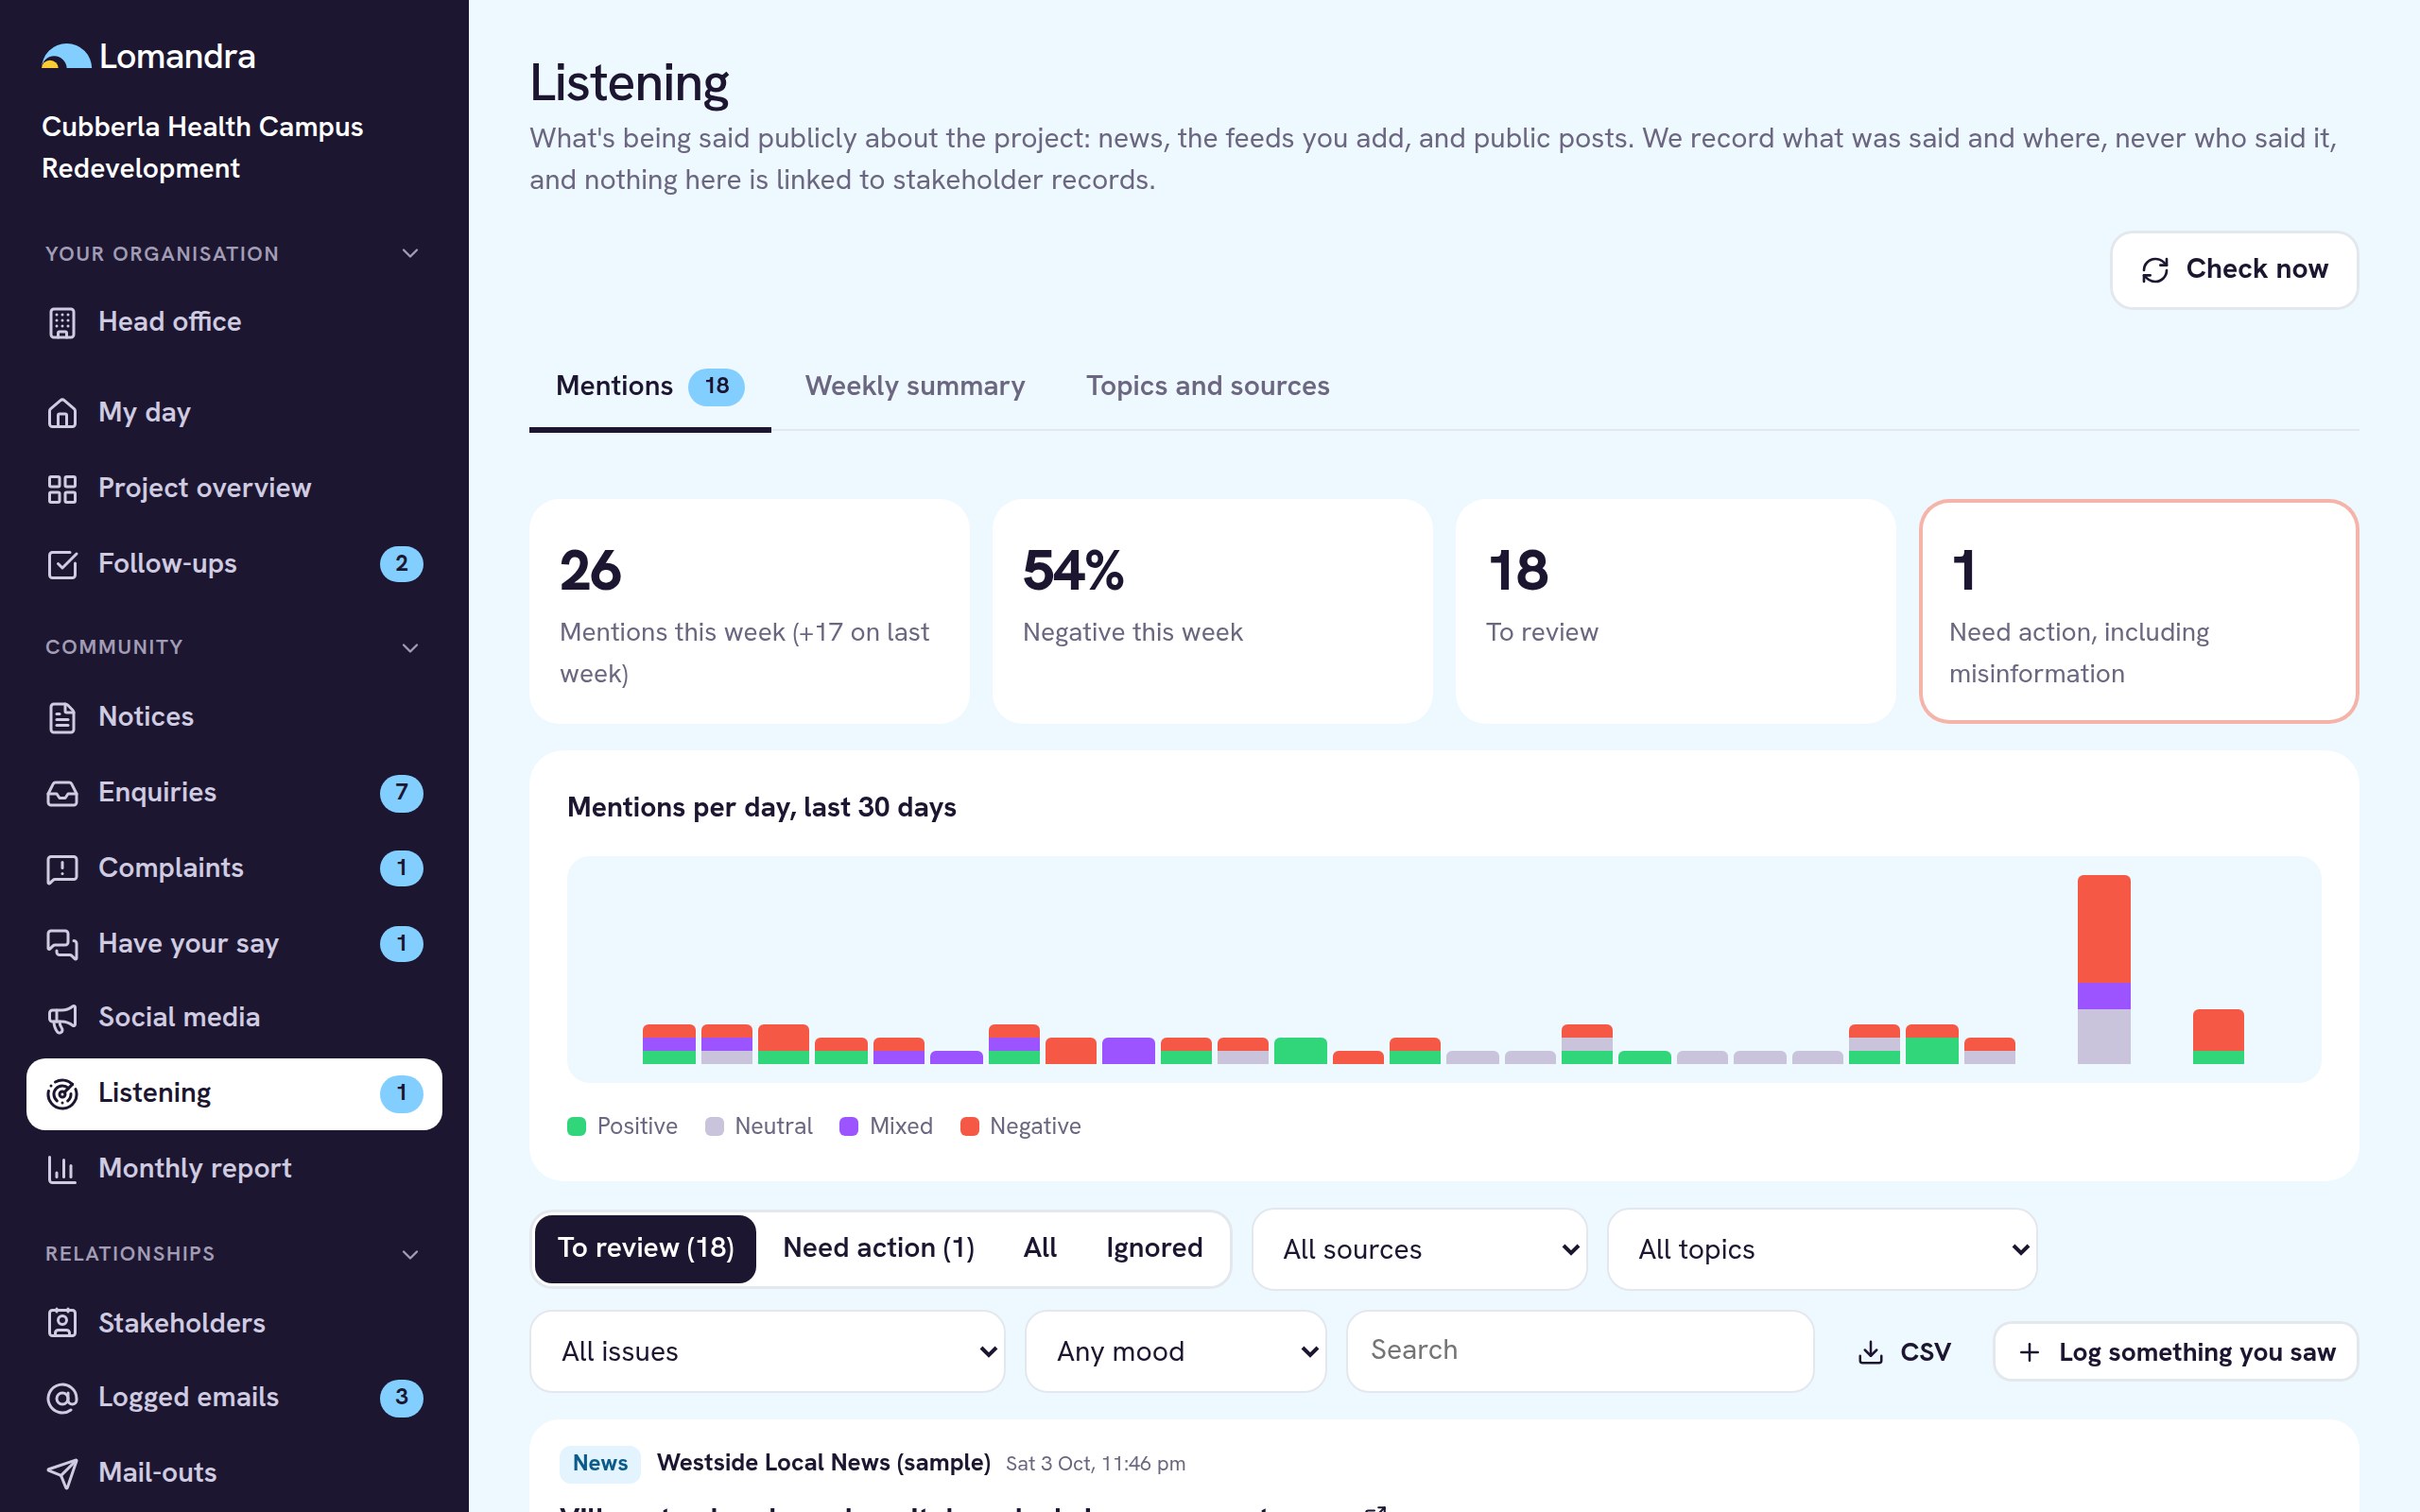
Task: Click Log something you saw button
Action: [x=2176, y=1352]
